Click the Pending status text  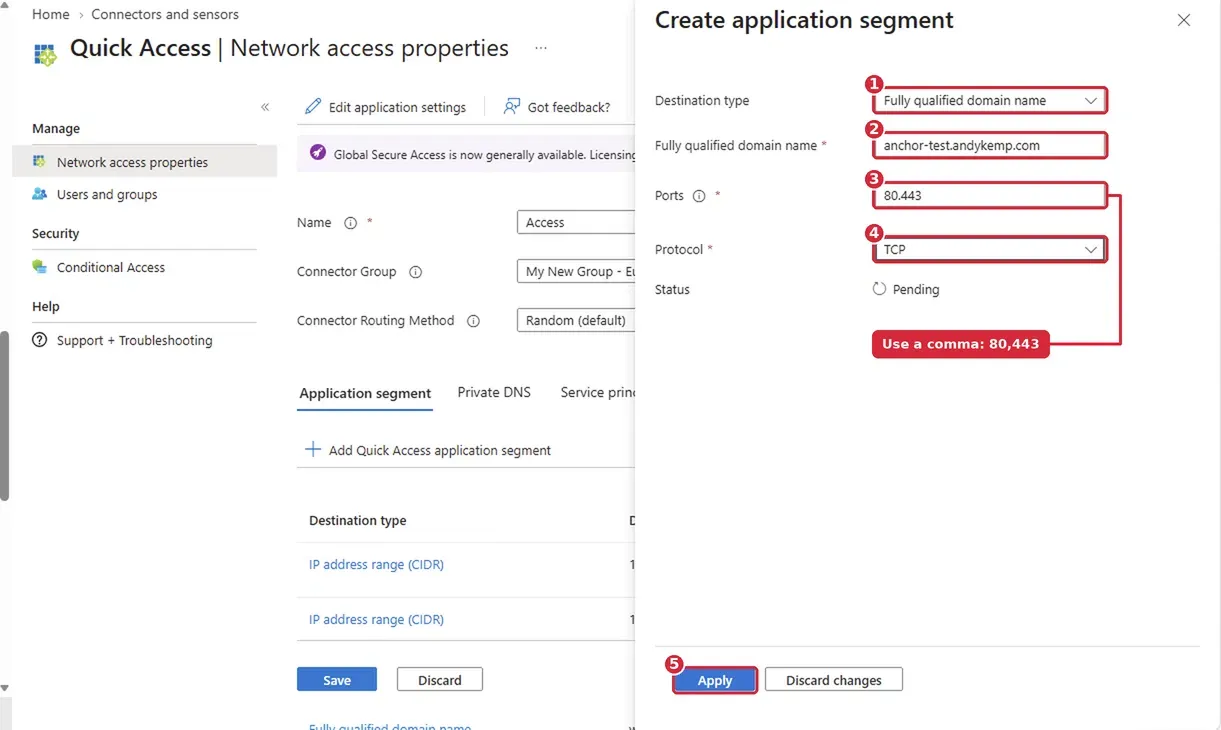pyautogui.click(x=916, y=289)
